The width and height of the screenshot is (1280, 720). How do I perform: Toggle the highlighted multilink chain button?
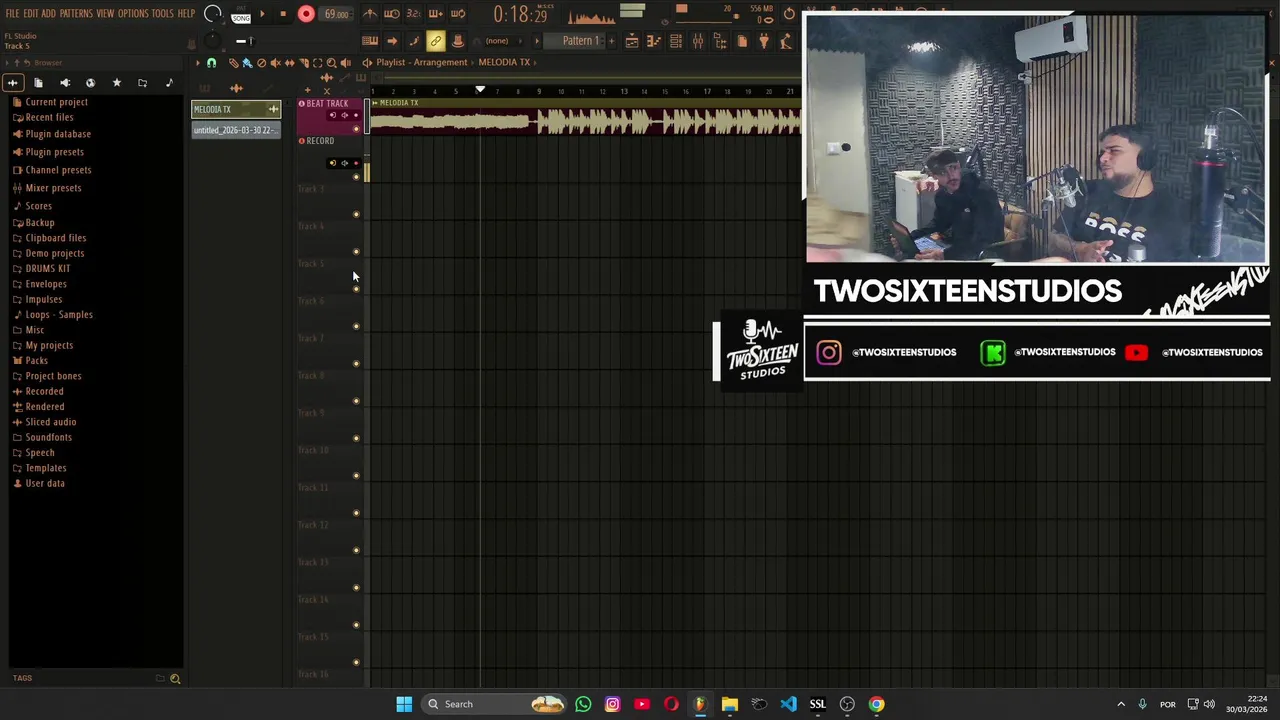point(436,41)
